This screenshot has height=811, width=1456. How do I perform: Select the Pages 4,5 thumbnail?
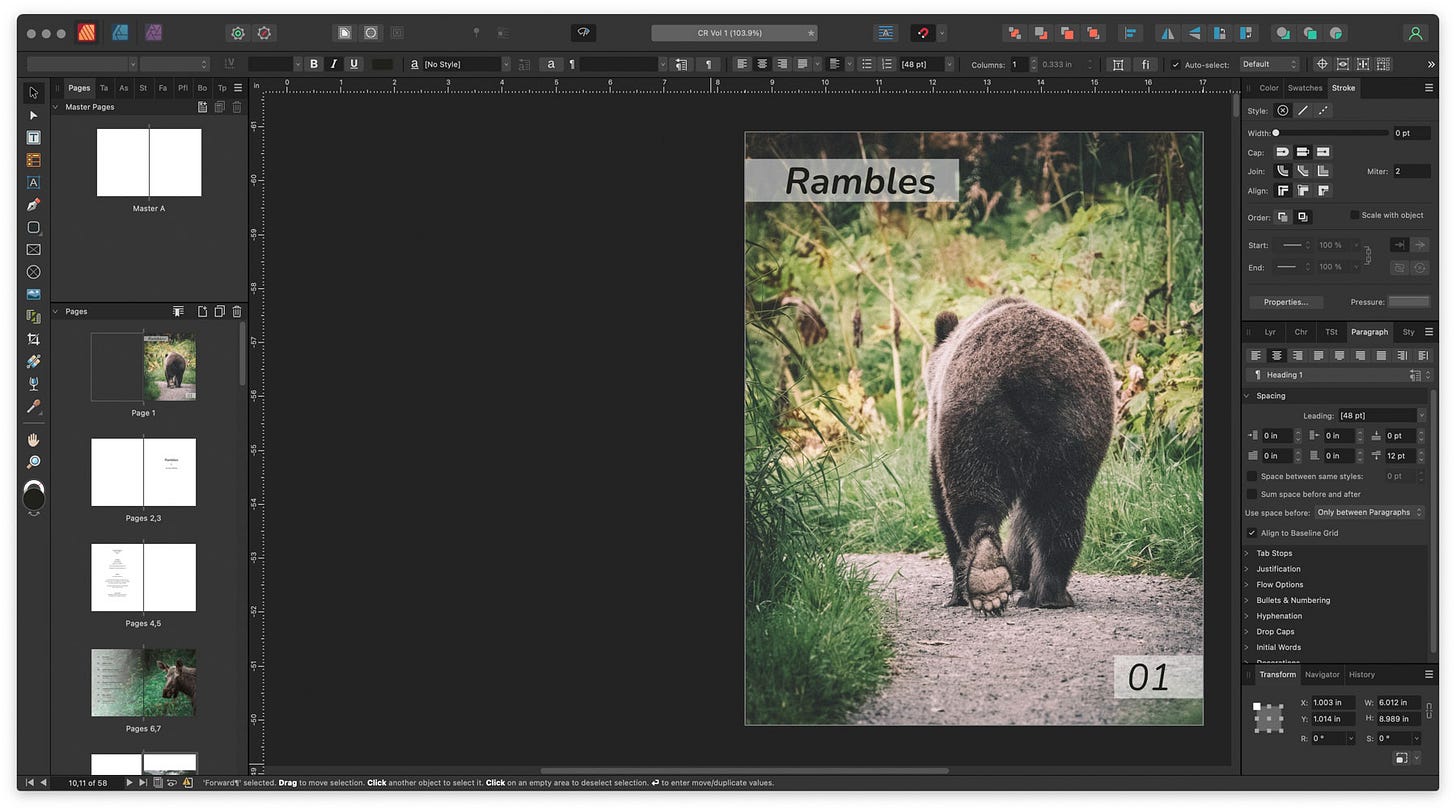pyautogui.click(x=143, y=577)
